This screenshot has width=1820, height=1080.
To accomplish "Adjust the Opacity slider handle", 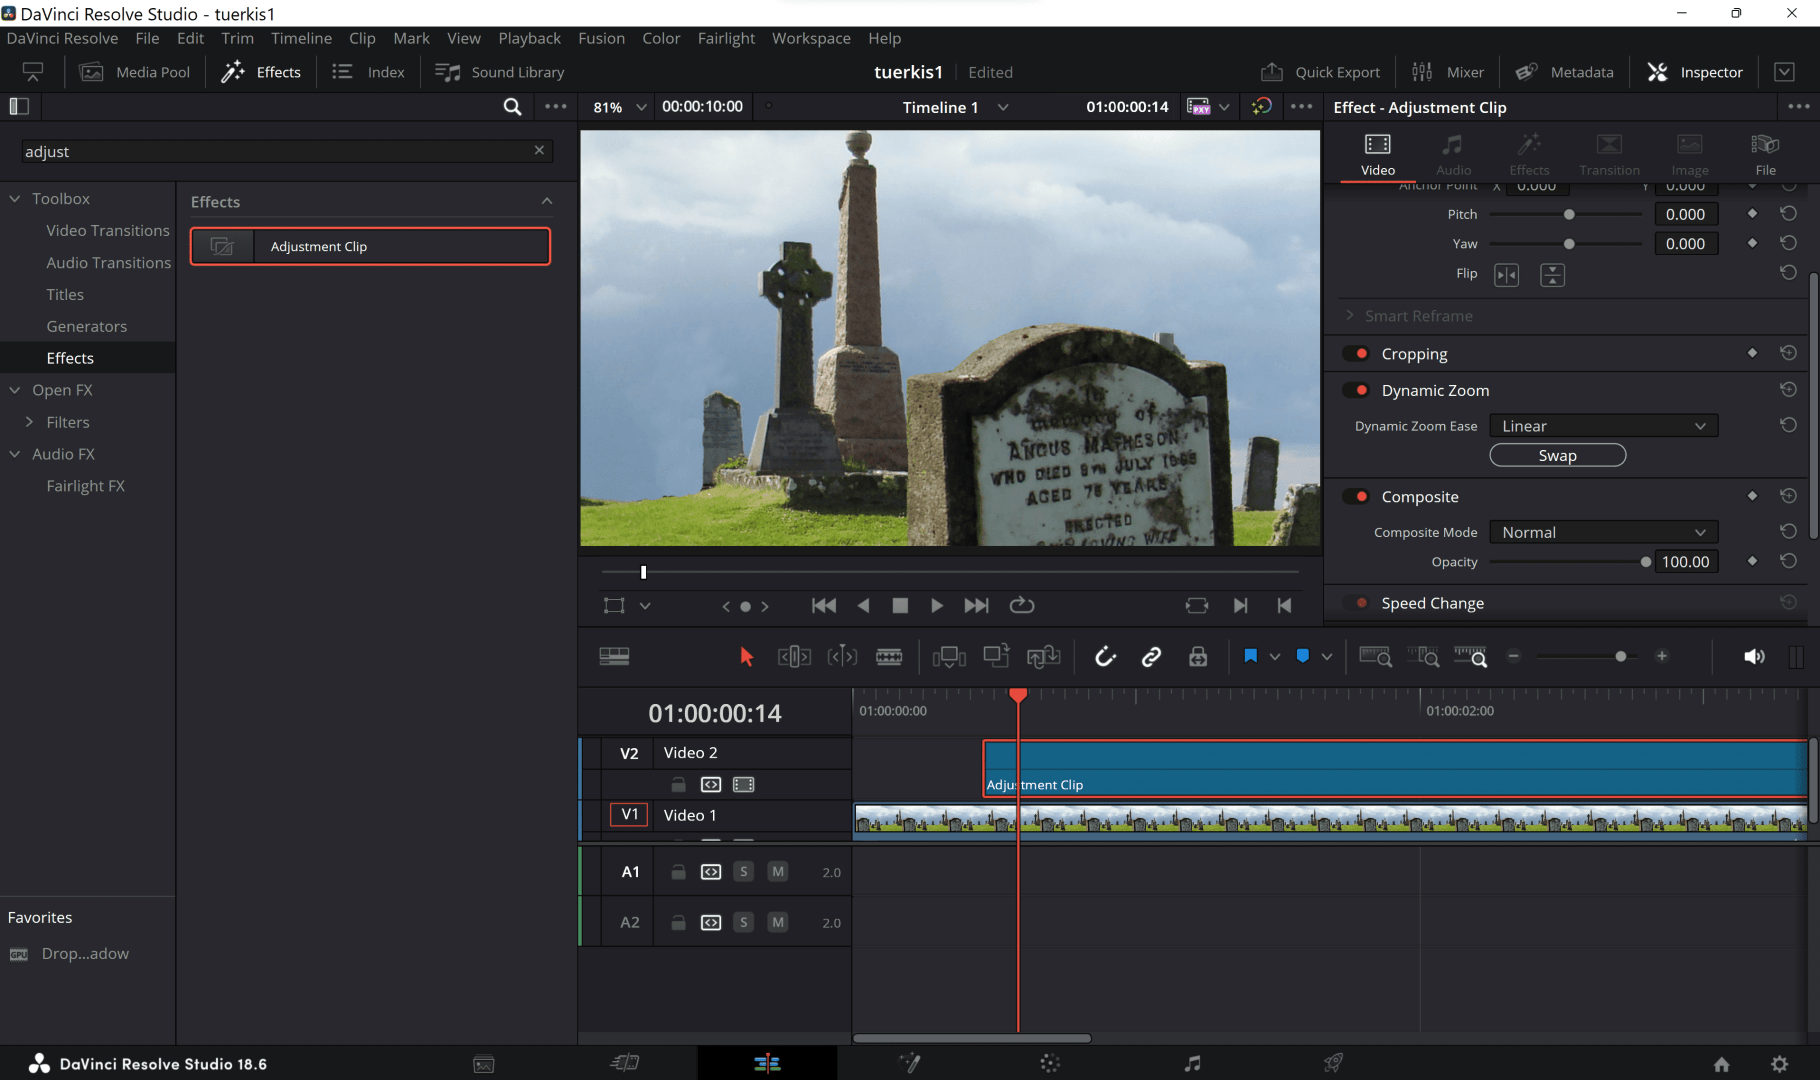I will tap(1645, 562).
